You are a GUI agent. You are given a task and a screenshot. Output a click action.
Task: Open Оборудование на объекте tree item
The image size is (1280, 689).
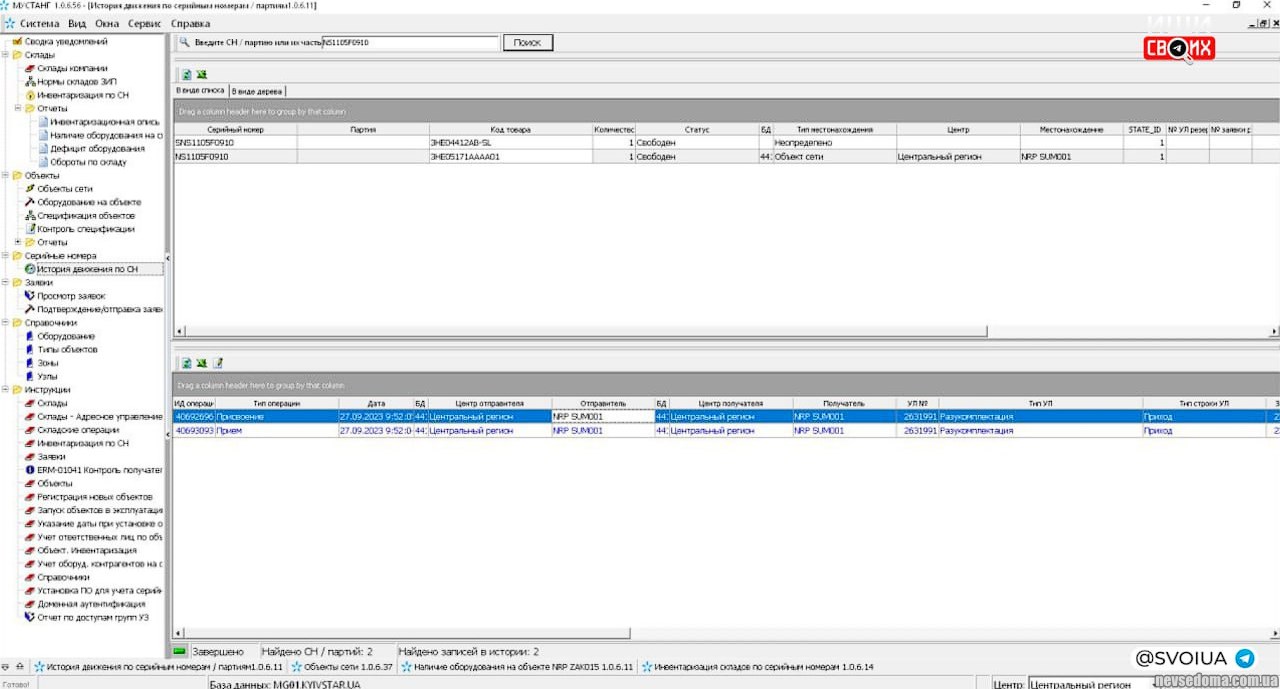click(88, 202)
